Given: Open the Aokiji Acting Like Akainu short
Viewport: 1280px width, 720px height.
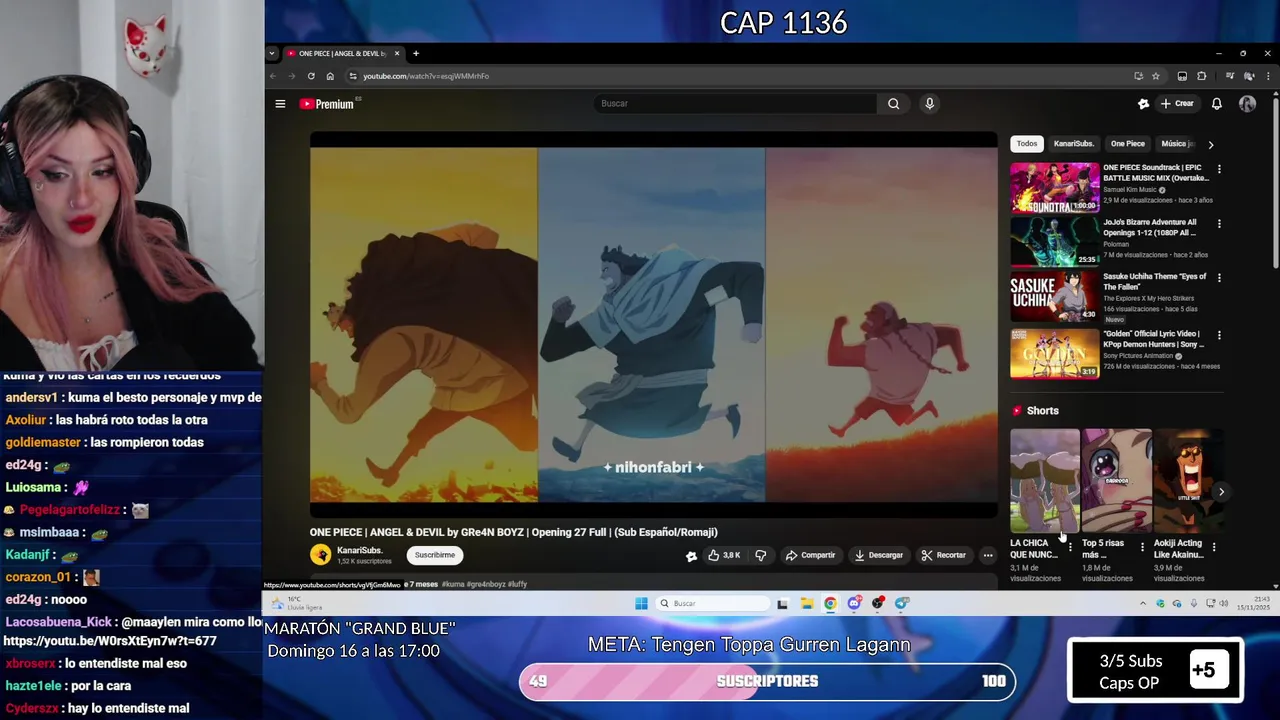Looking at the screenshot, I should click(x=1189, y=481).
